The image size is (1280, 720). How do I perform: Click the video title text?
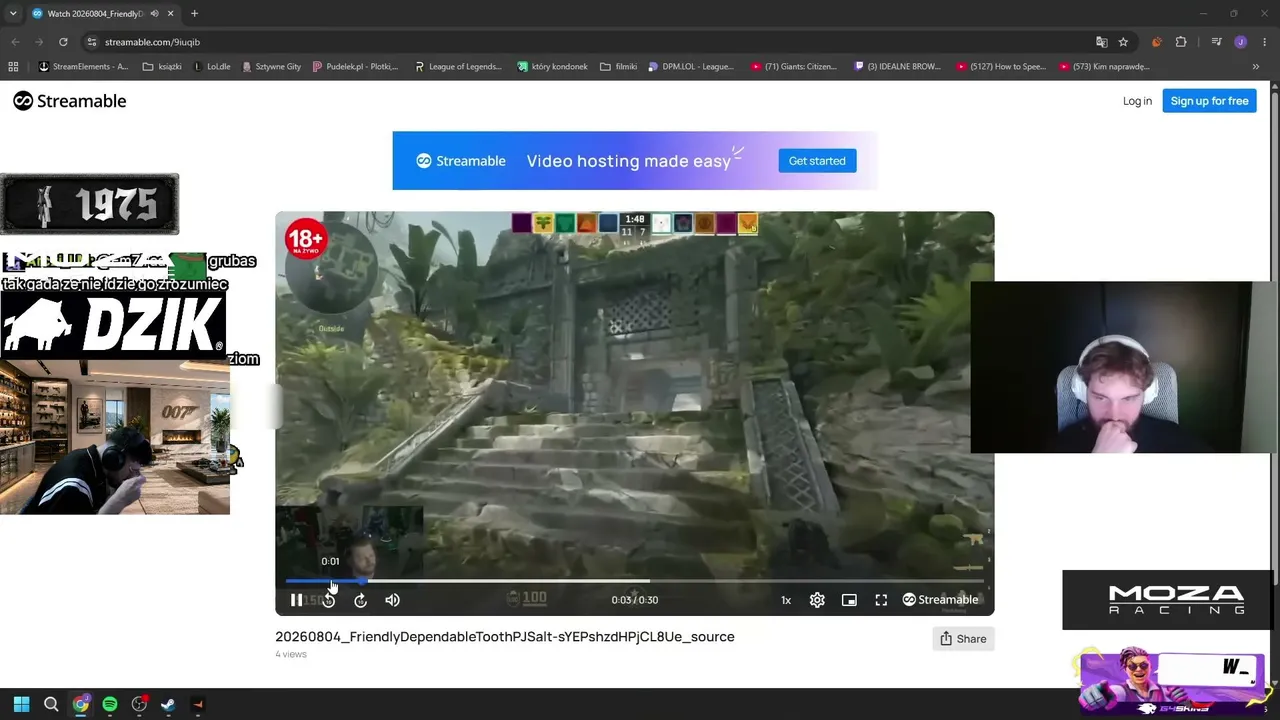point(505,637)
